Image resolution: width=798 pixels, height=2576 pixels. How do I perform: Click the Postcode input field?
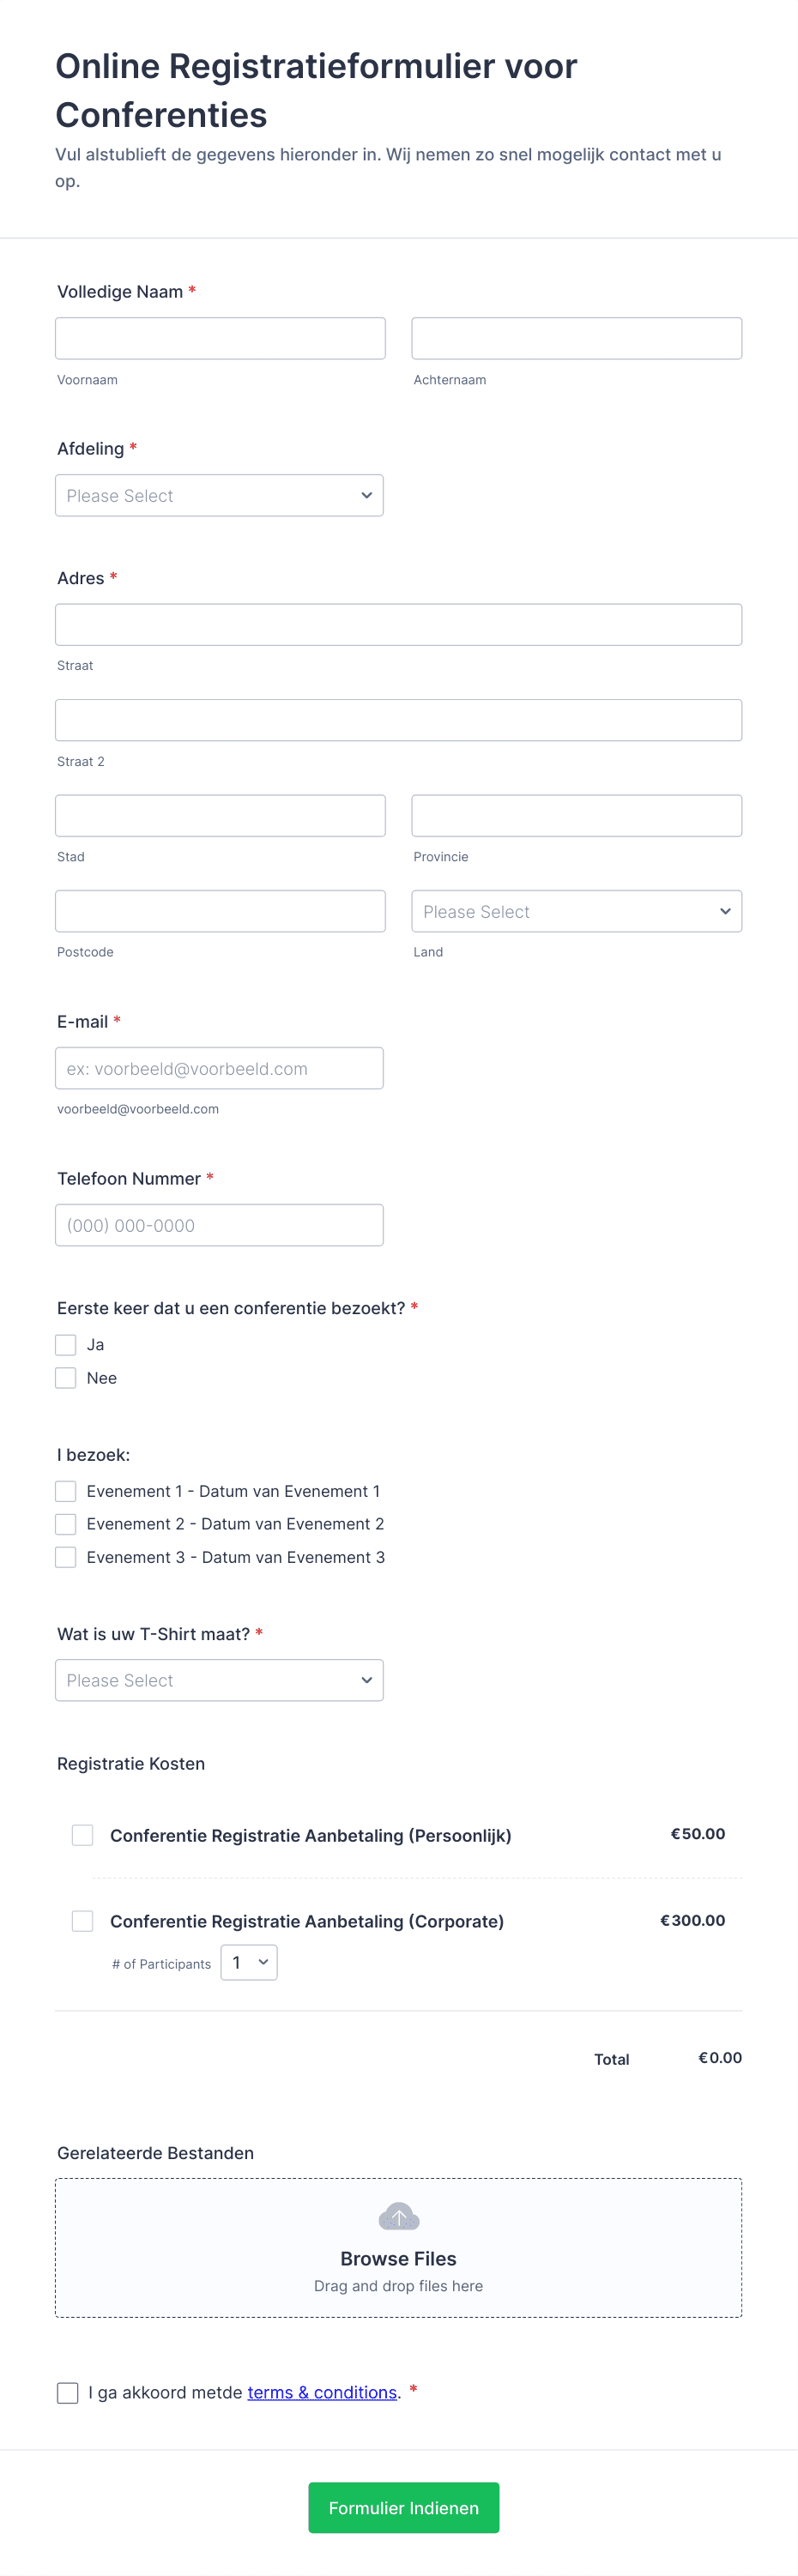(x=219, y=911)
